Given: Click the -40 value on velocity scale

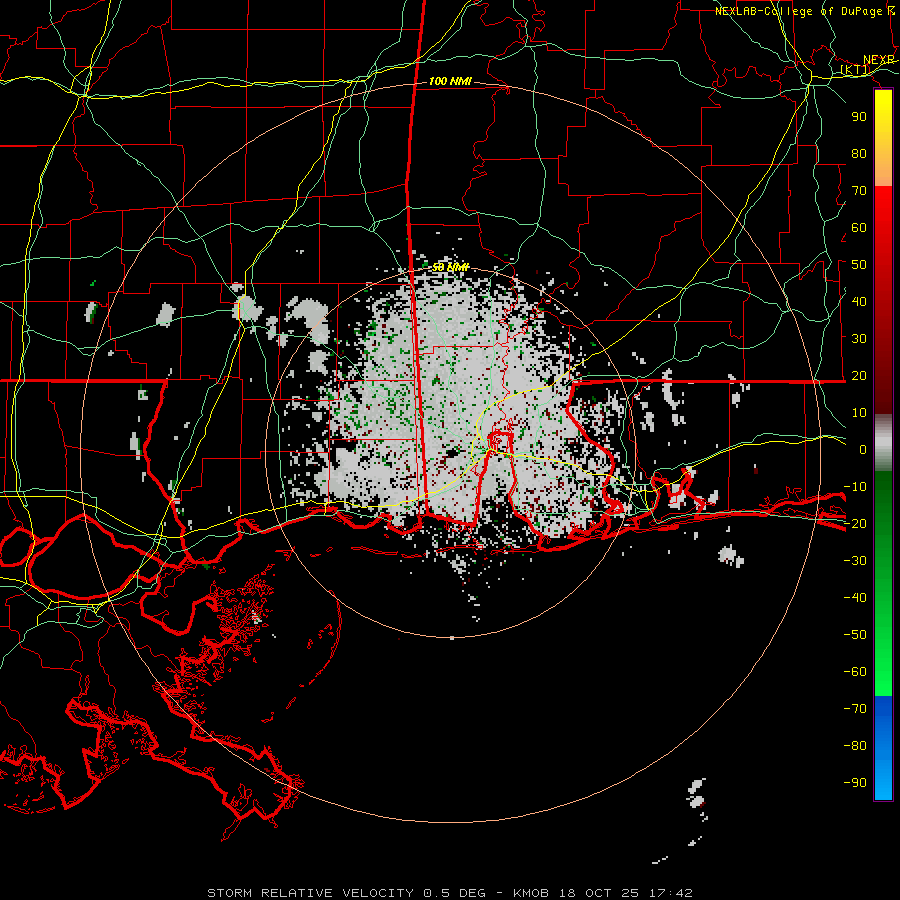Looking at the screenshot, I should 855,598.
